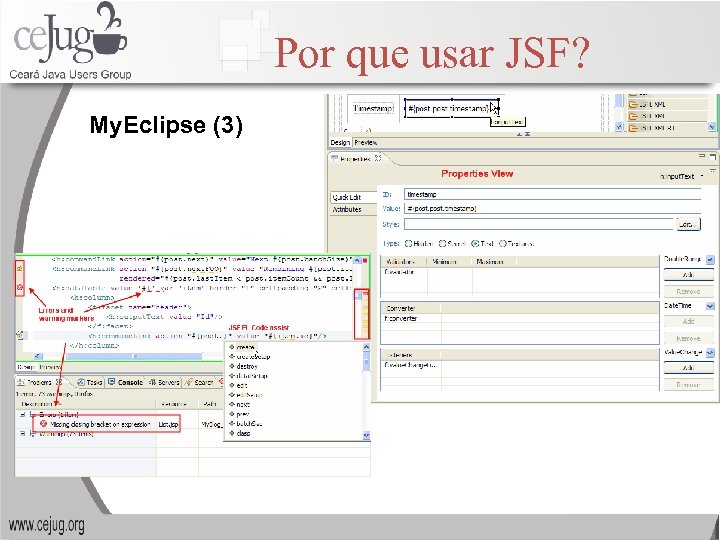Collapse the Warnings group in Problems
720x540 pixels.
22,433
